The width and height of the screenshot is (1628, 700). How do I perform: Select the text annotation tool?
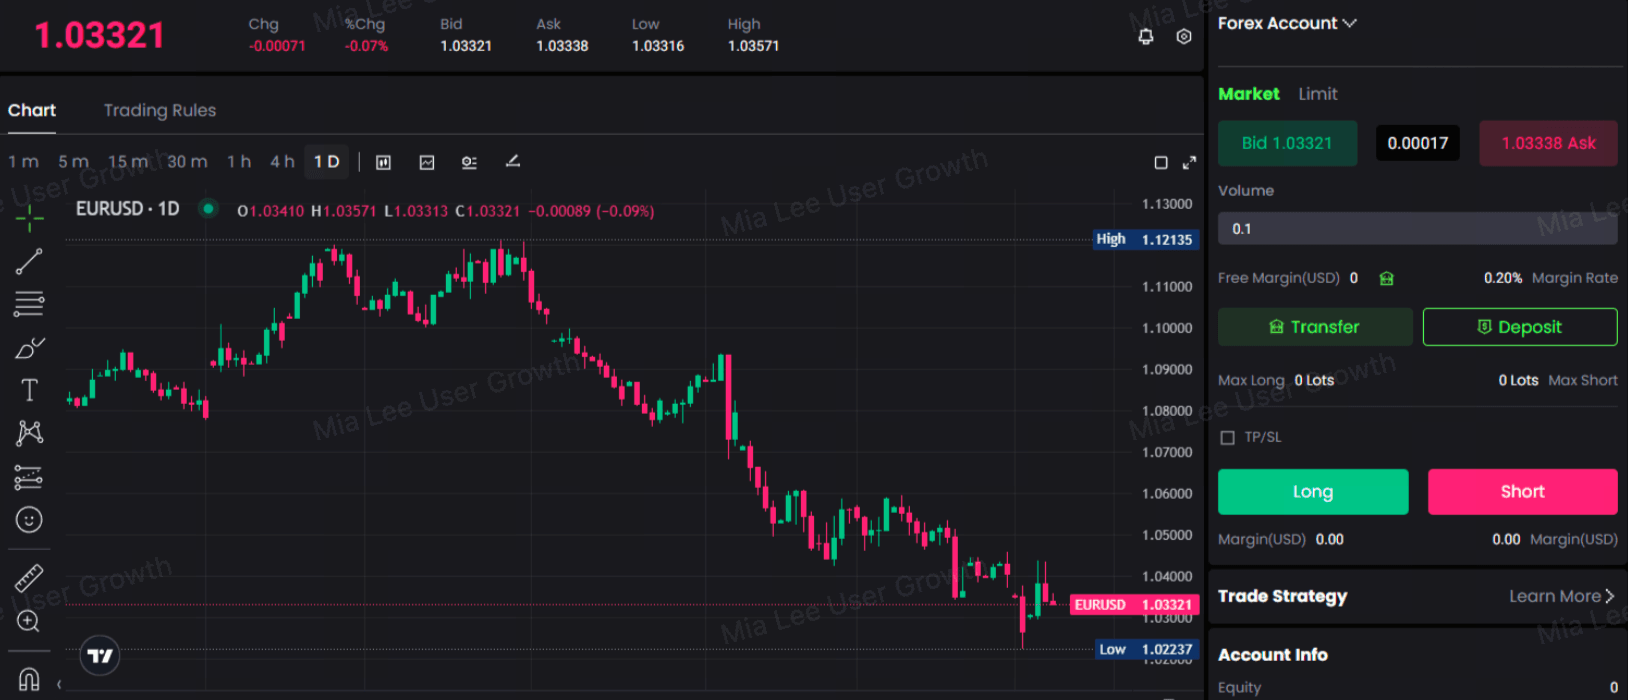pyautogui.click(x=29, y=390)
